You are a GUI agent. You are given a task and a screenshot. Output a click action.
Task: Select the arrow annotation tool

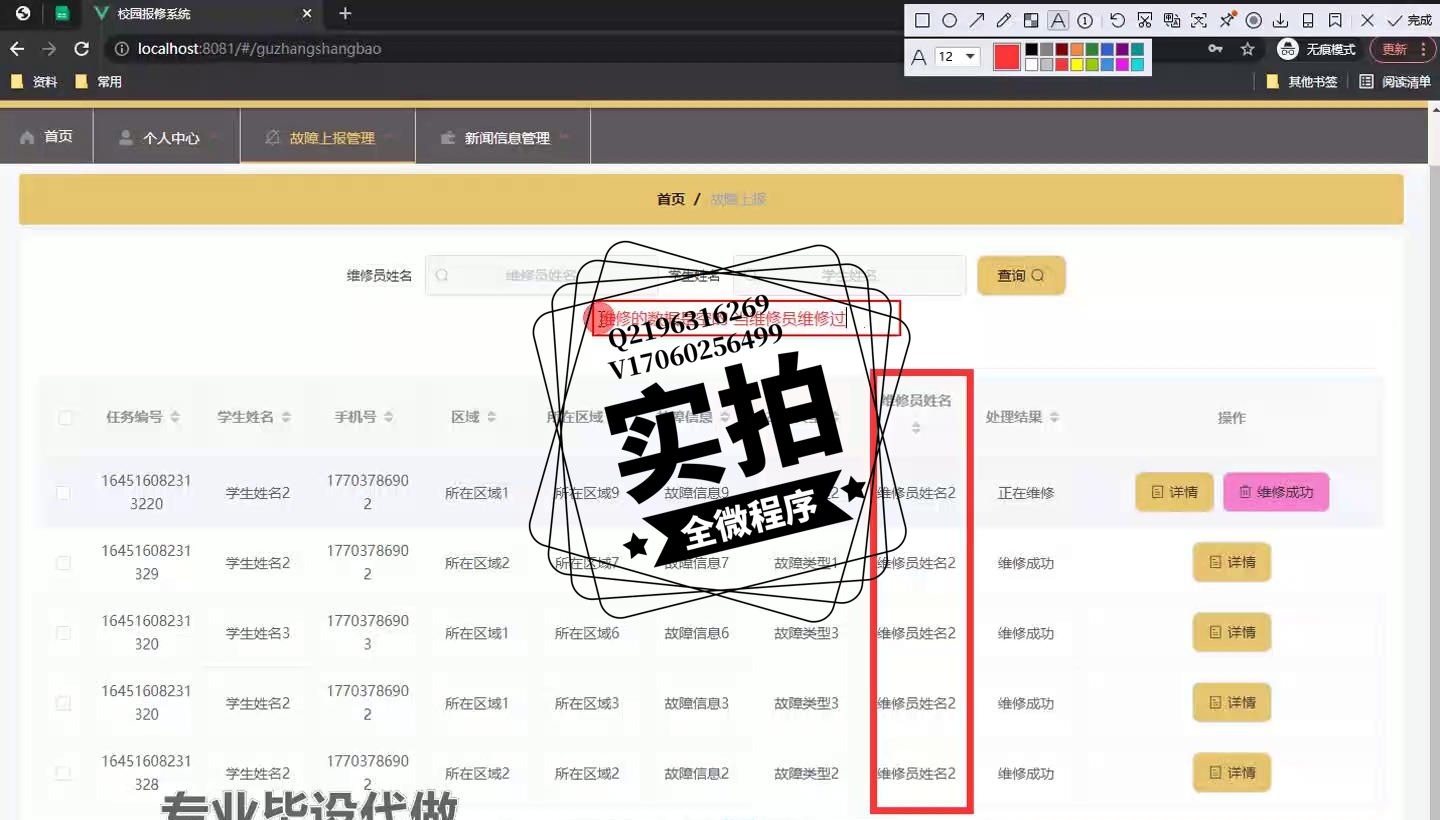(x=977, y=20)
